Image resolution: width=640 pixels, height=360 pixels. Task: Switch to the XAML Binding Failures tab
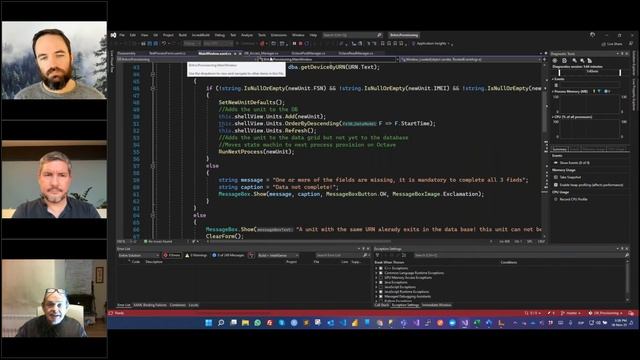point(150,305)
